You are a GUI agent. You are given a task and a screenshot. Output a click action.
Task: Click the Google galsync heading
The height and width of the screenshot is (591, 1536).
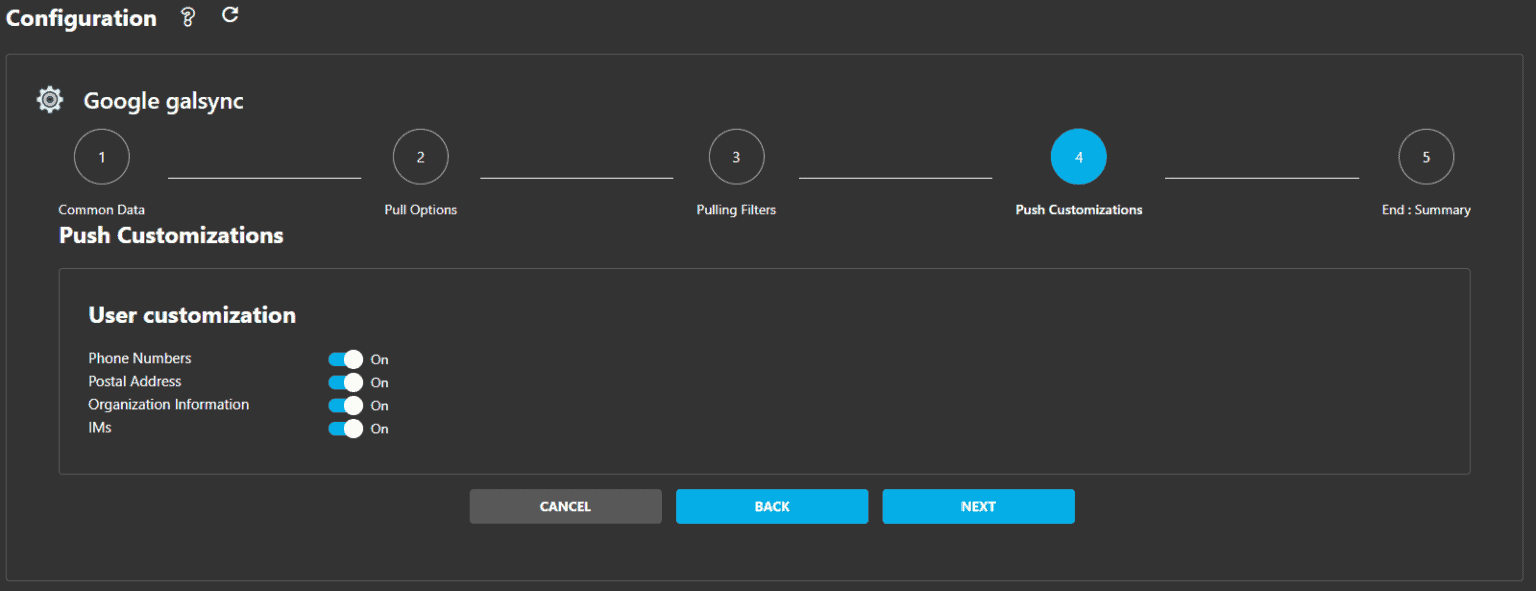(x=163, y=101)
